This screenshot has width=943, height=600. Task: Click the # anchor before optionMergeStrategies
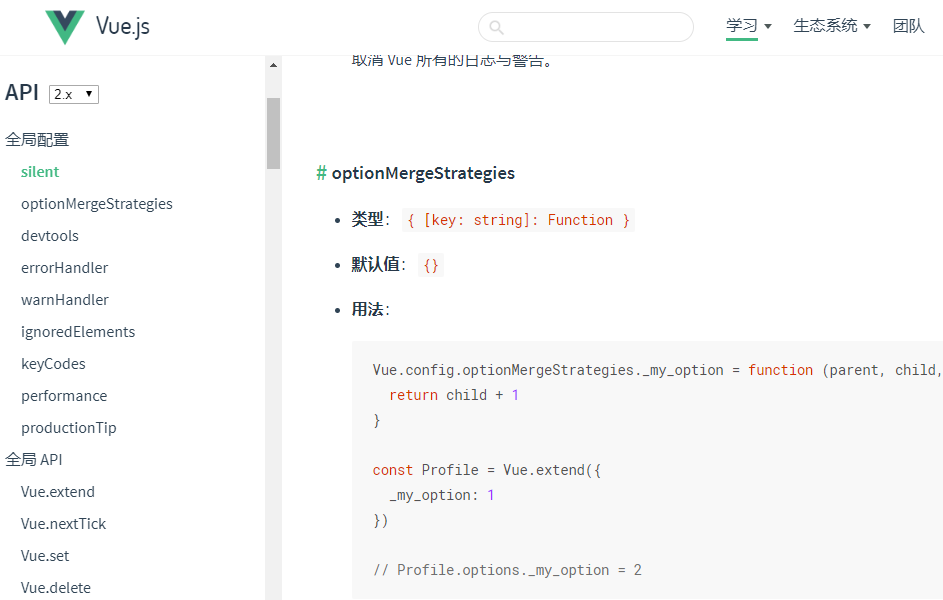pyautogui.click(x=321, y=173)
